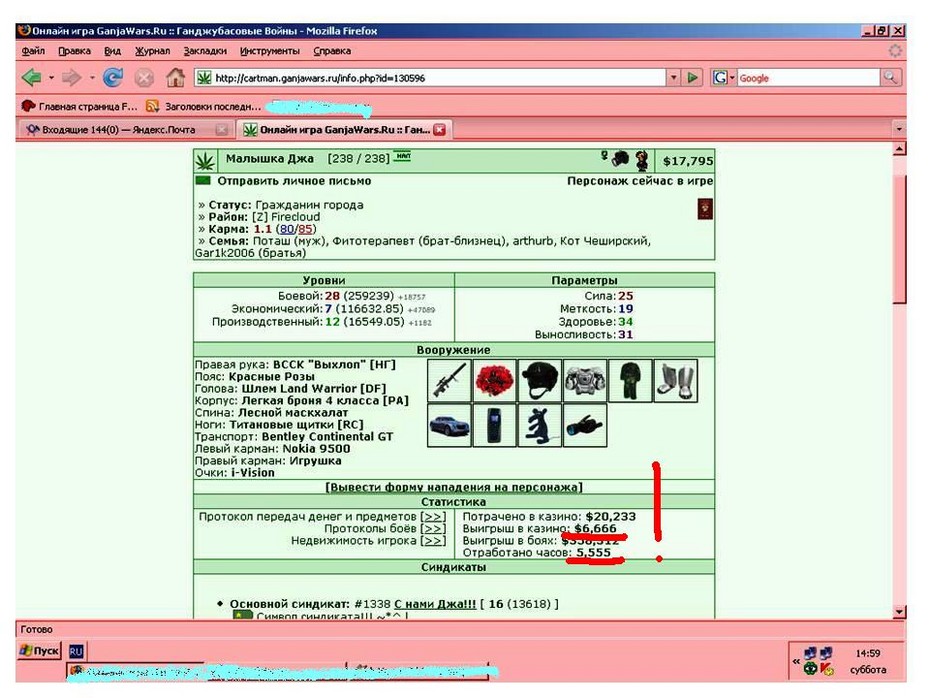Viewport: 930px width, 698px height.
Task: Click the character avatar icon beside $17,795
Action: [x=642, y=160]
